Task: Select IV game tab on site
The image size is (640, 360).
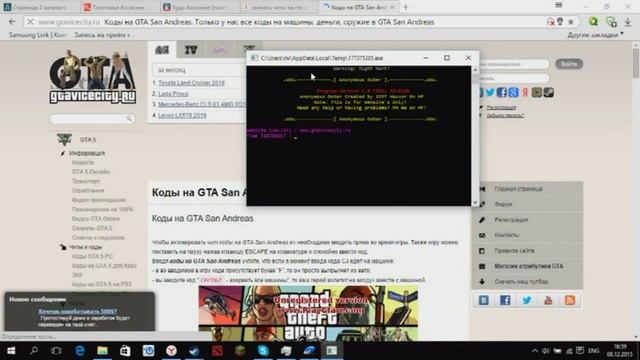Action: [x=191, y=50]
